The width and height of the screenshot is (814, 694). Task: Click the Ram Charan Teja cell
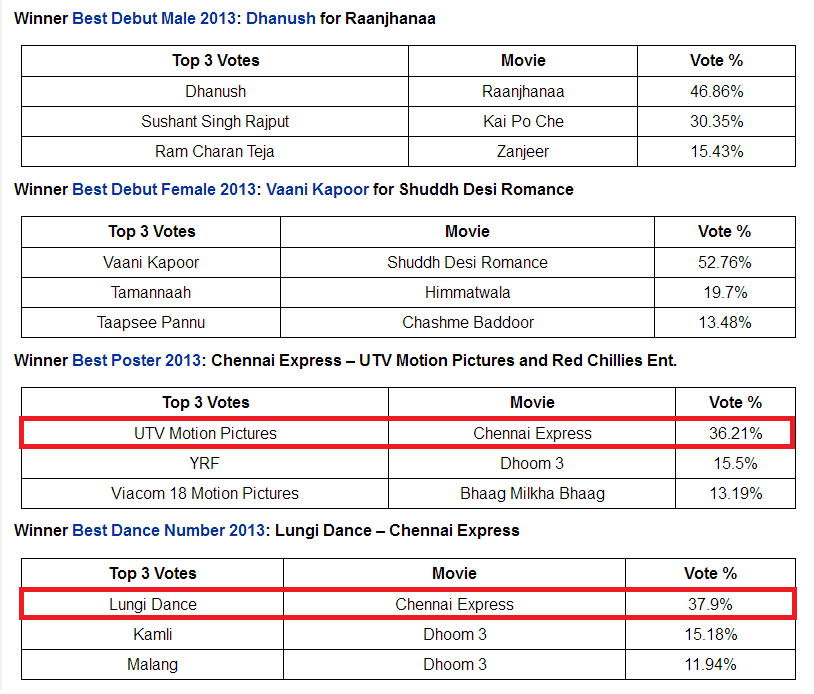pyautogui.click(x=215, y=152)
